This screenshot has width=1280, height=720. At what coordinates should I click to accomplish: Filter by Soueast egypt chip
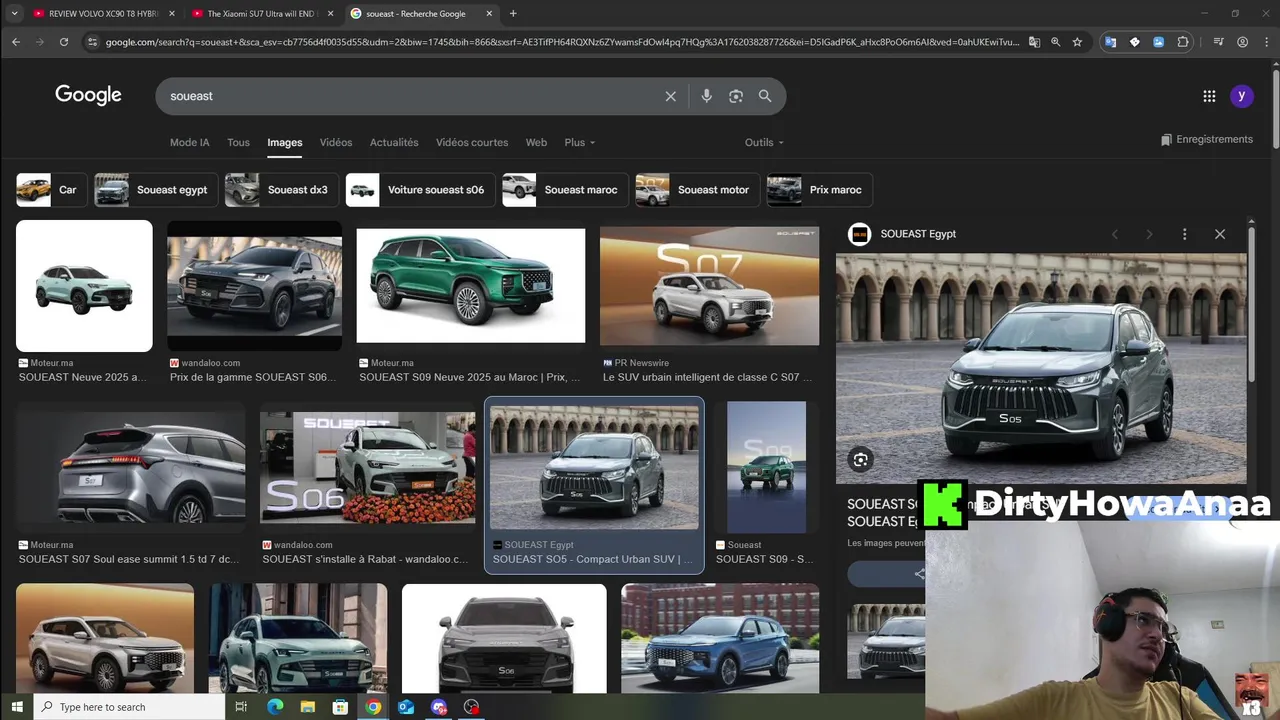(x=156, y=190)
